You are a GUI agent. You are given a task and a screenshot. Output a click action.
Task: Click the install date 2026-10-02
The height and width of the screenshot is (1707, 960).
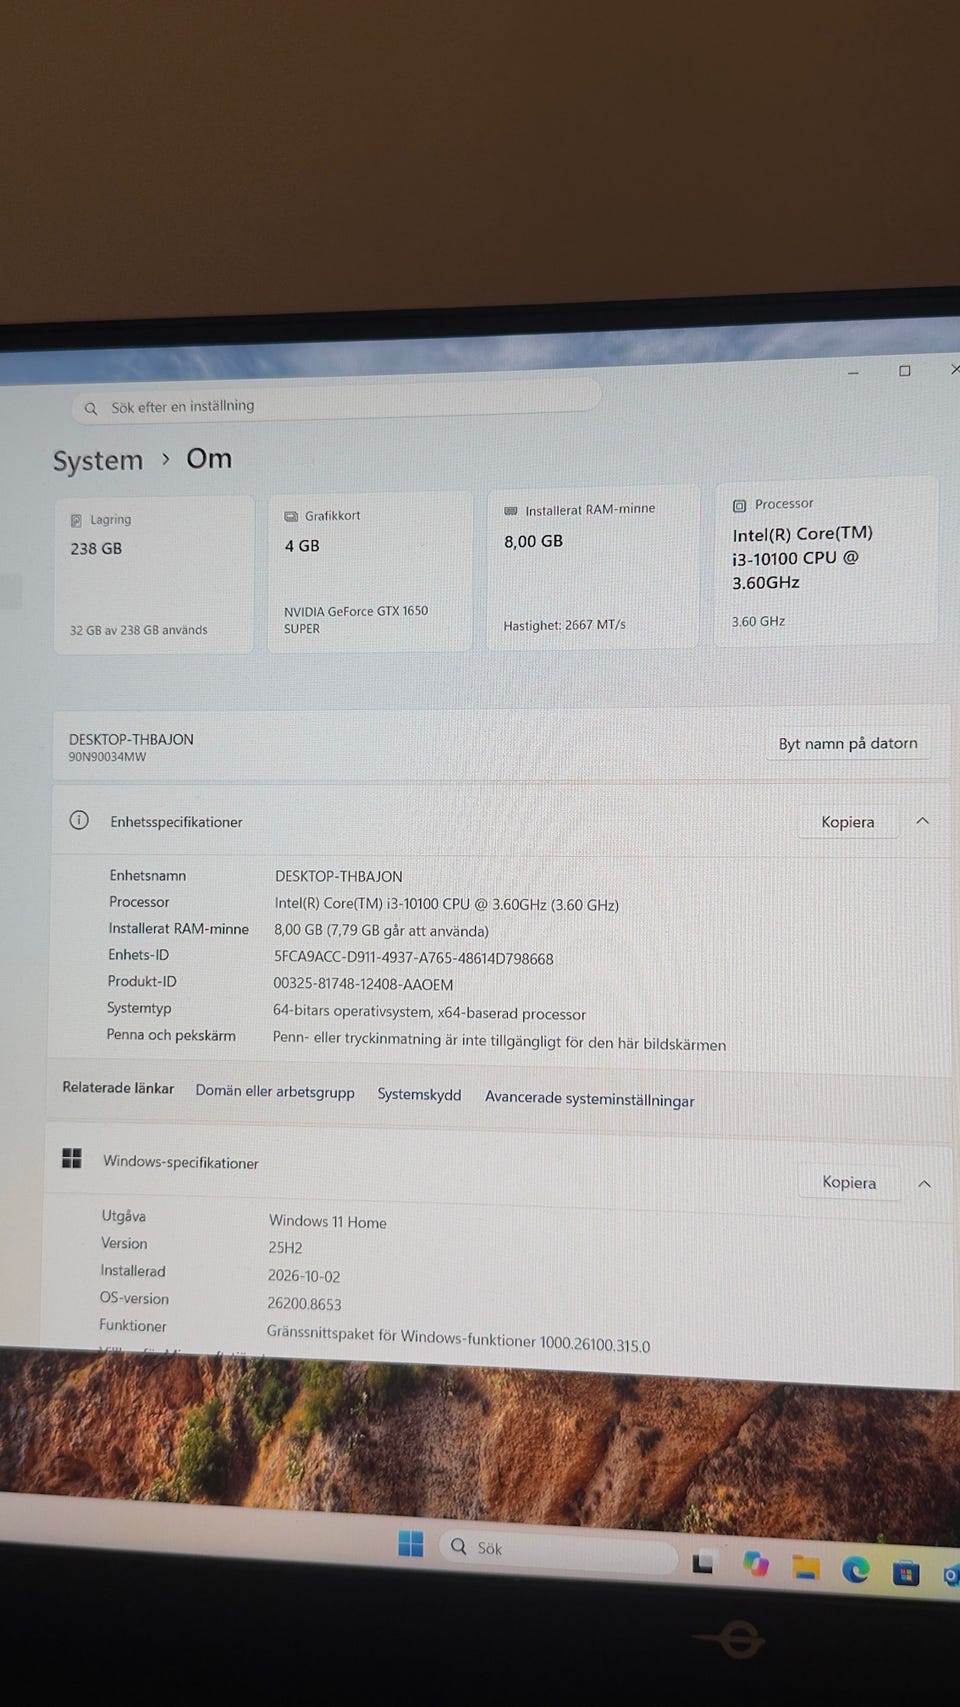click(303, 1276)
